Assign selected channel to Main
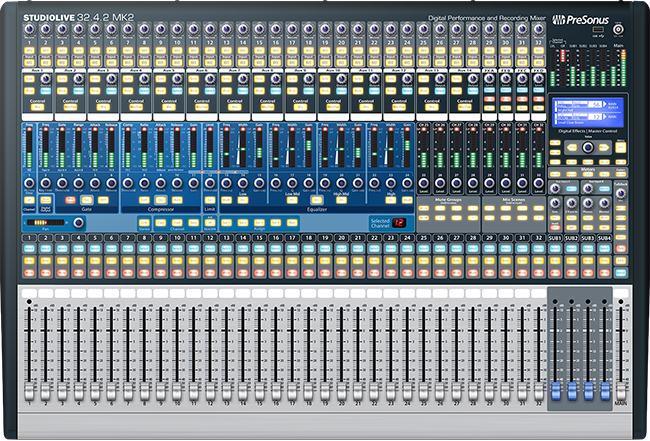 [292, 223]
